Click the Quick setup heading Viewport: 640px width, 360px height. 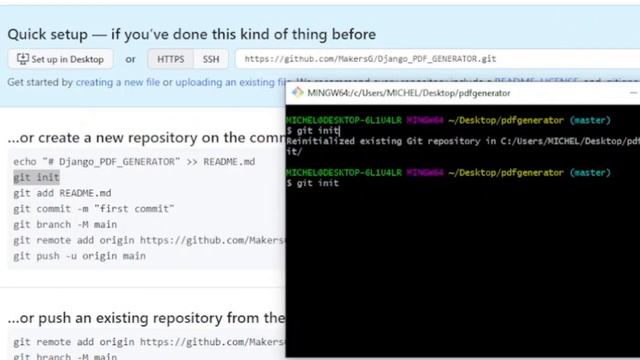point(191,34)
